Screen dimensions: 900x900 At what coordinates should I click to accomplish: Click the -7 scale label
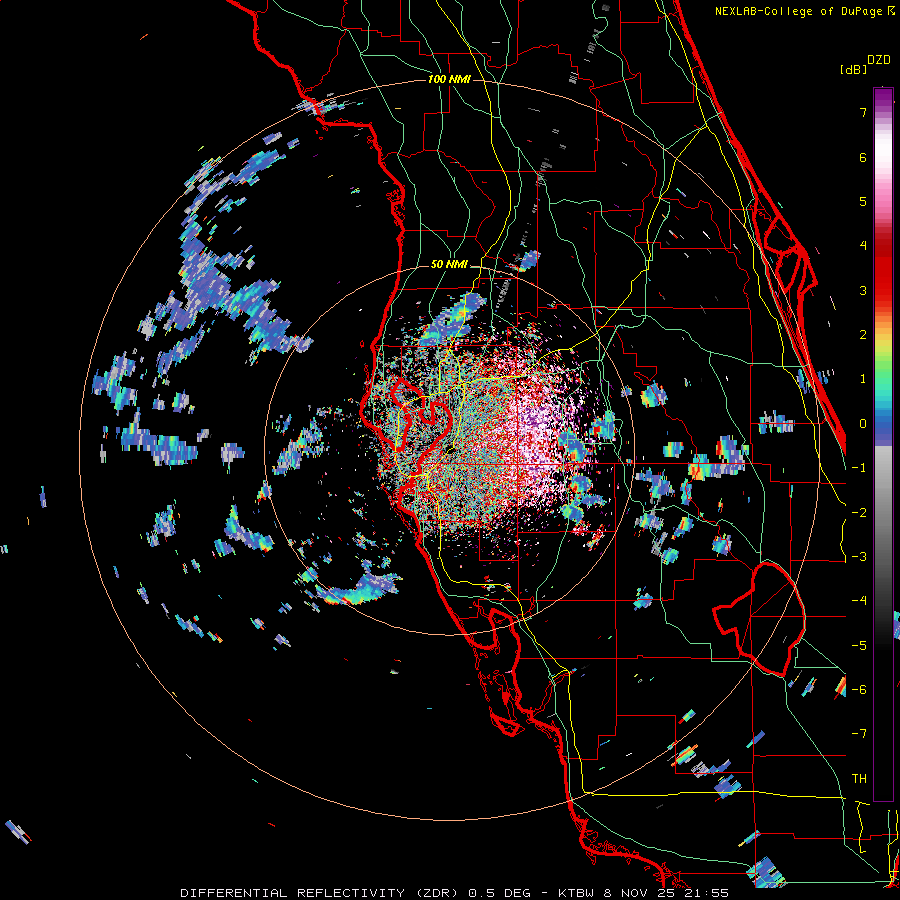point(859,734)
